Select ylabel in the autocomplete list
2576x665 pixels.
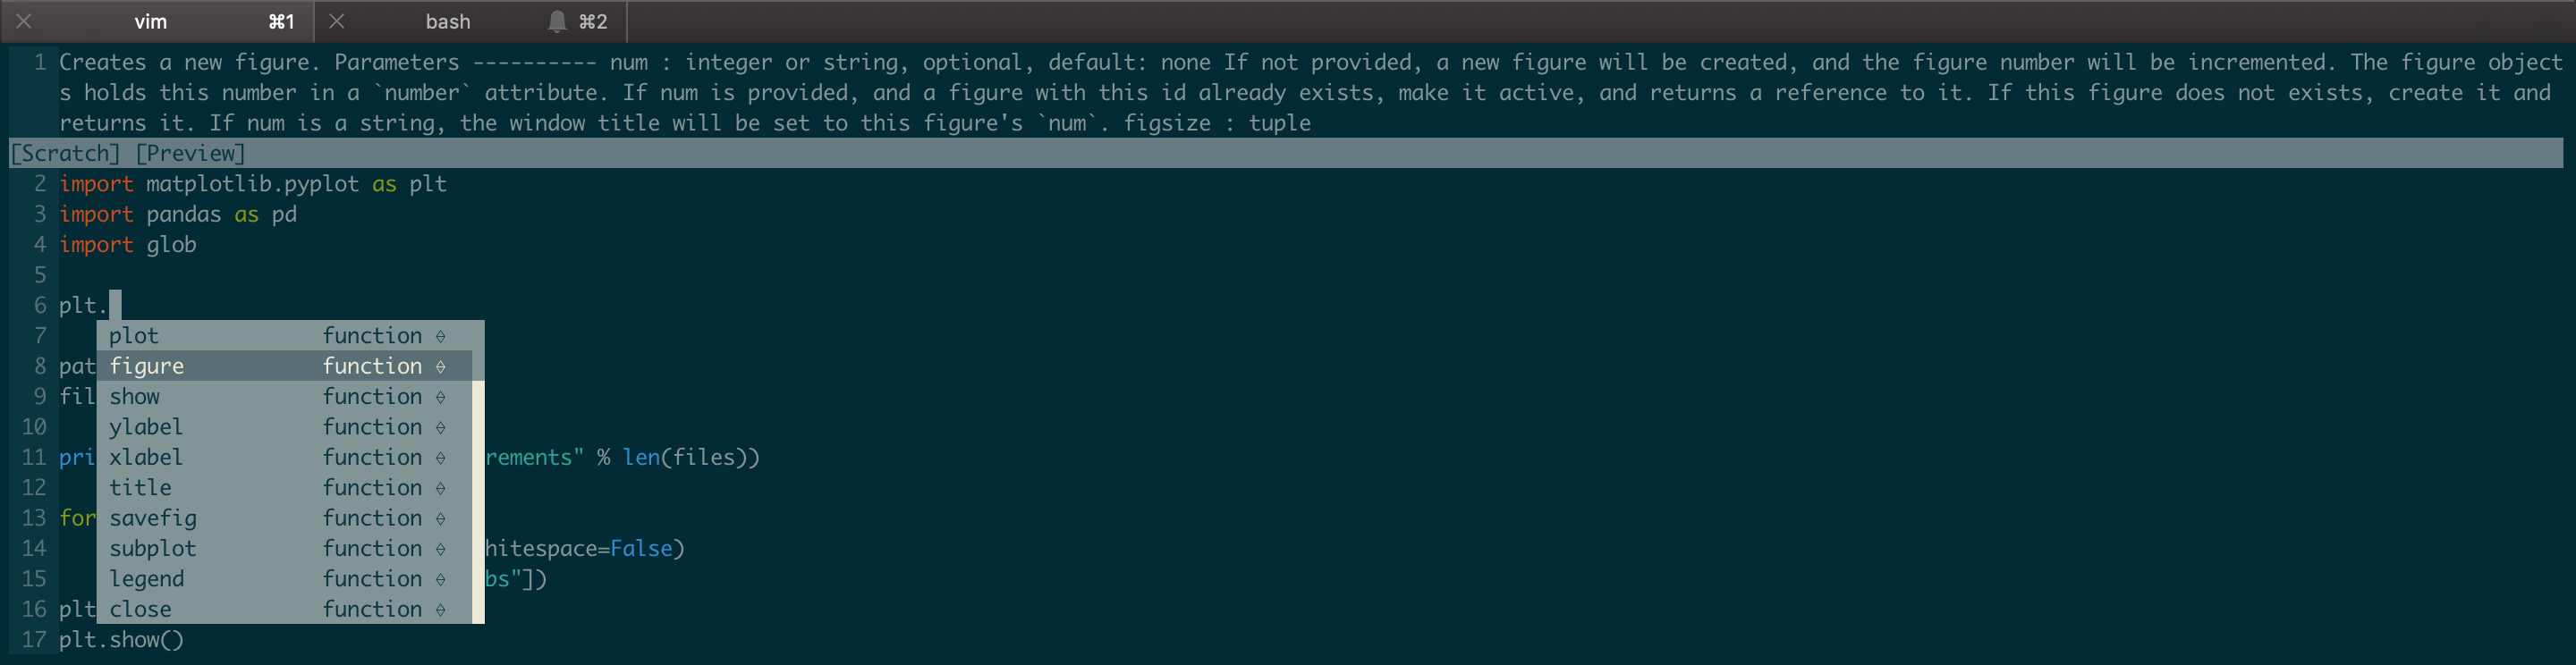(146, 427)
